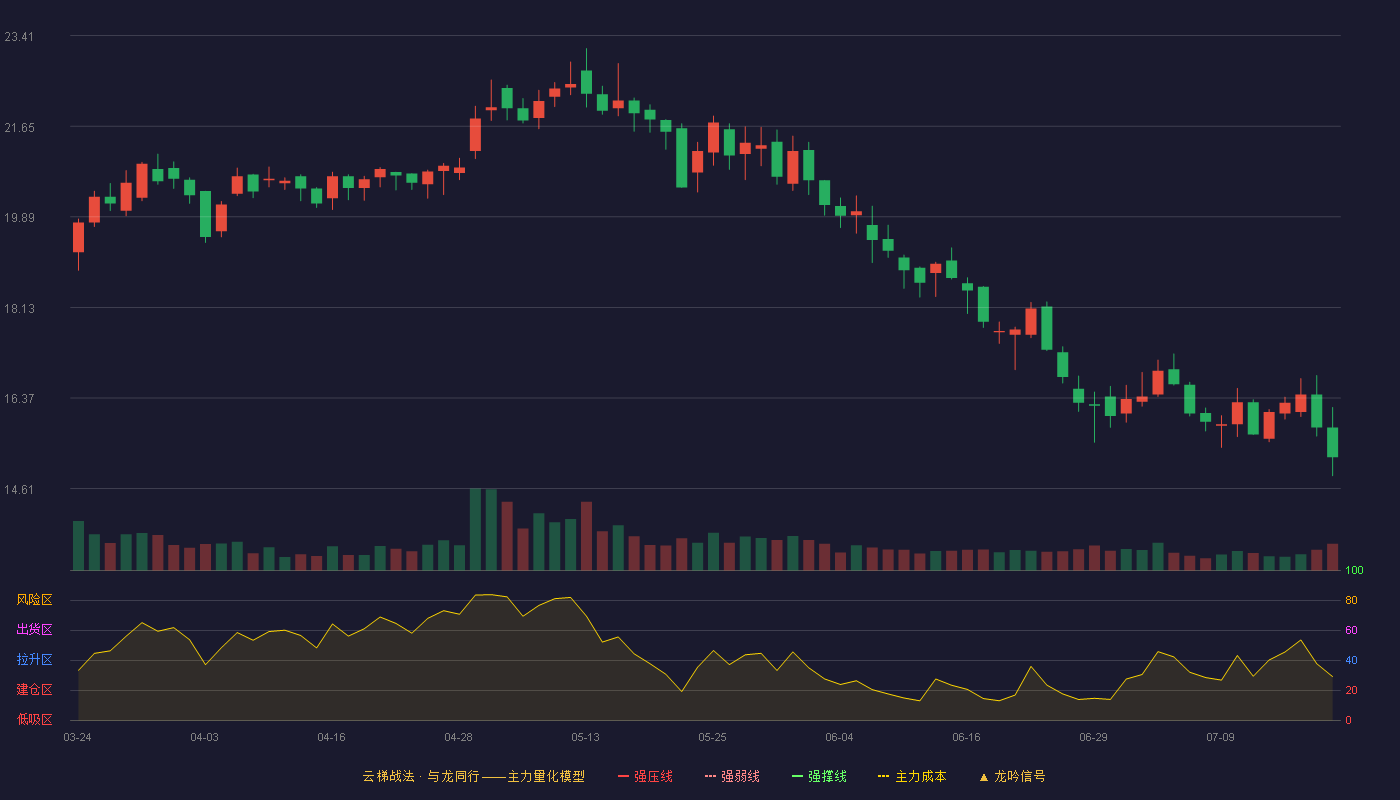Image resolution: width=1400 pixels, height=800 pixels.
Task: Click the green 强撑线 line marker icon
Action: point(797,777)
